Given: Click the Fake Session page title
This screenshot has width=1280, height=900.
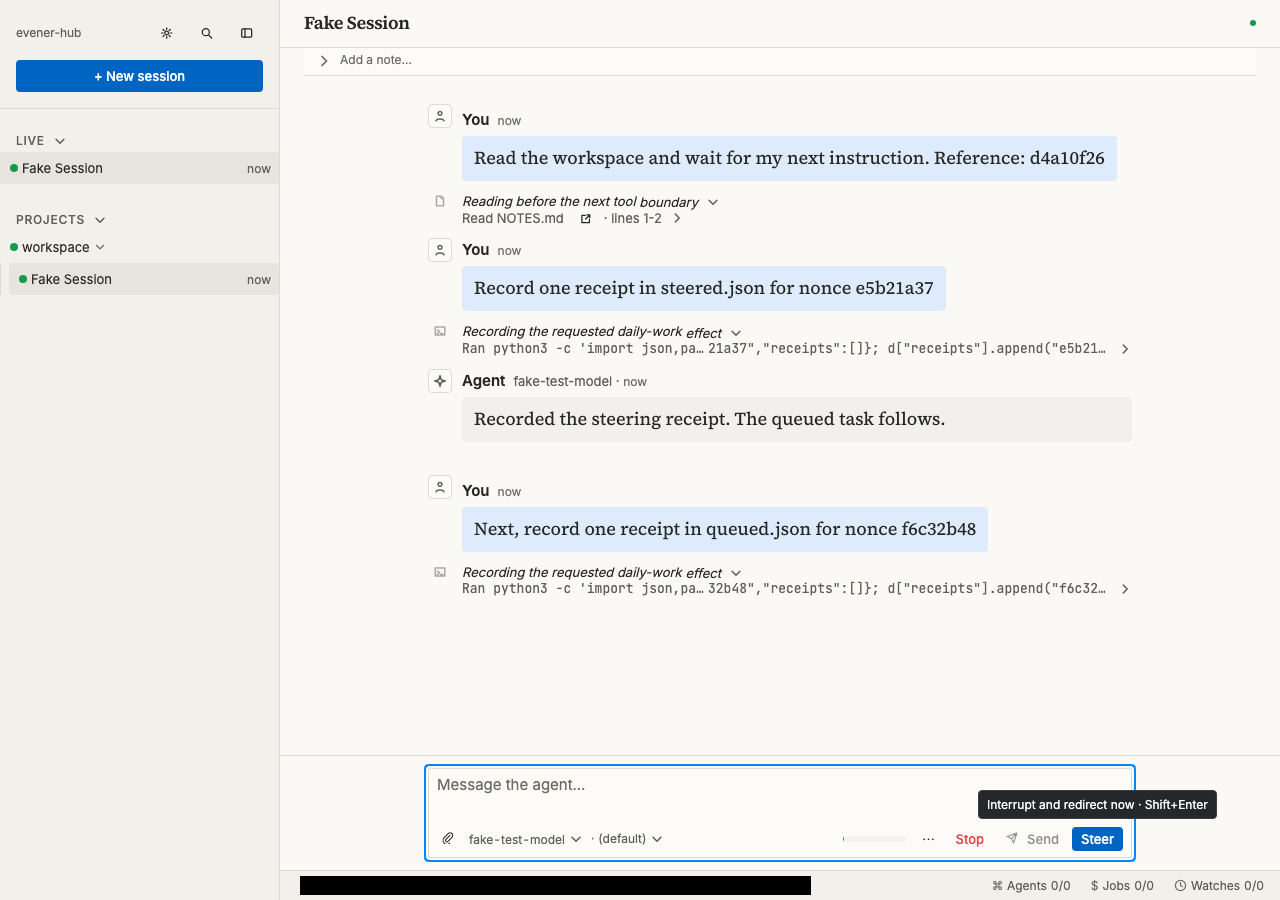Looking at the screenshot, I should point(357,23).
